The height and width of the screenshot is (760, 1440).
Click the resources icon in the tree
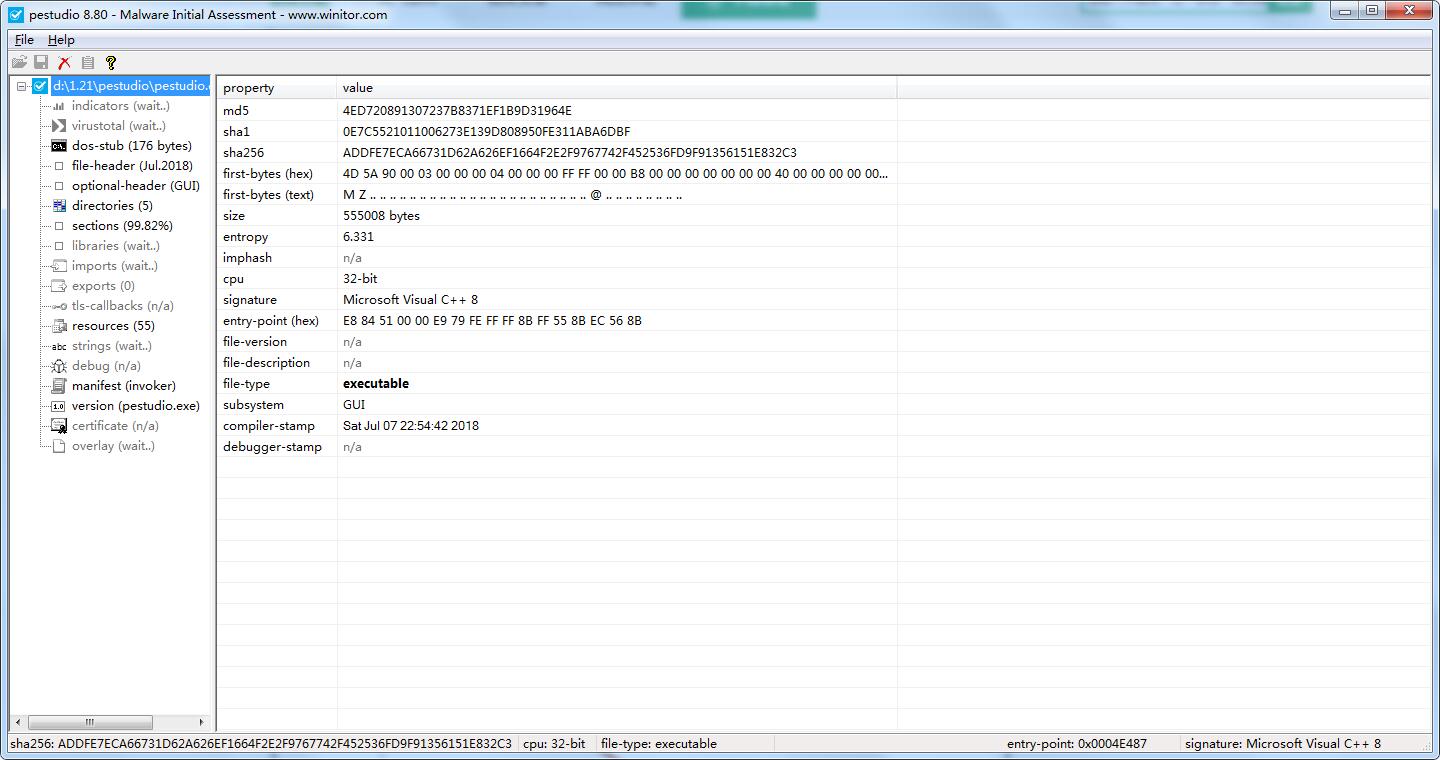(x=59, y=326)
